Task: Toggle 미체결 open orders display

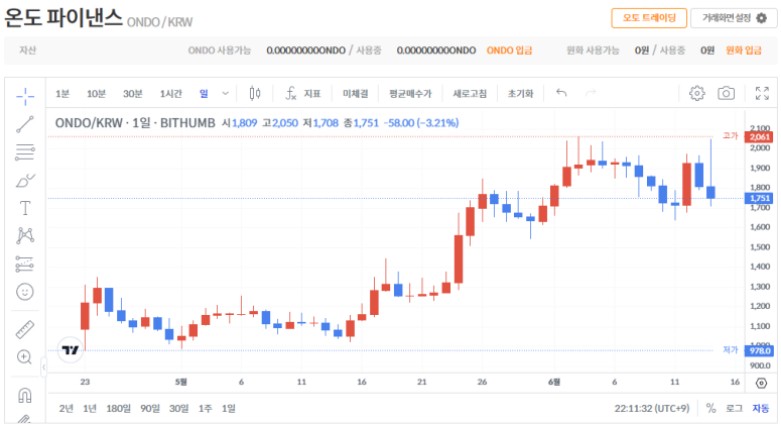Action: tap(355, 94)
